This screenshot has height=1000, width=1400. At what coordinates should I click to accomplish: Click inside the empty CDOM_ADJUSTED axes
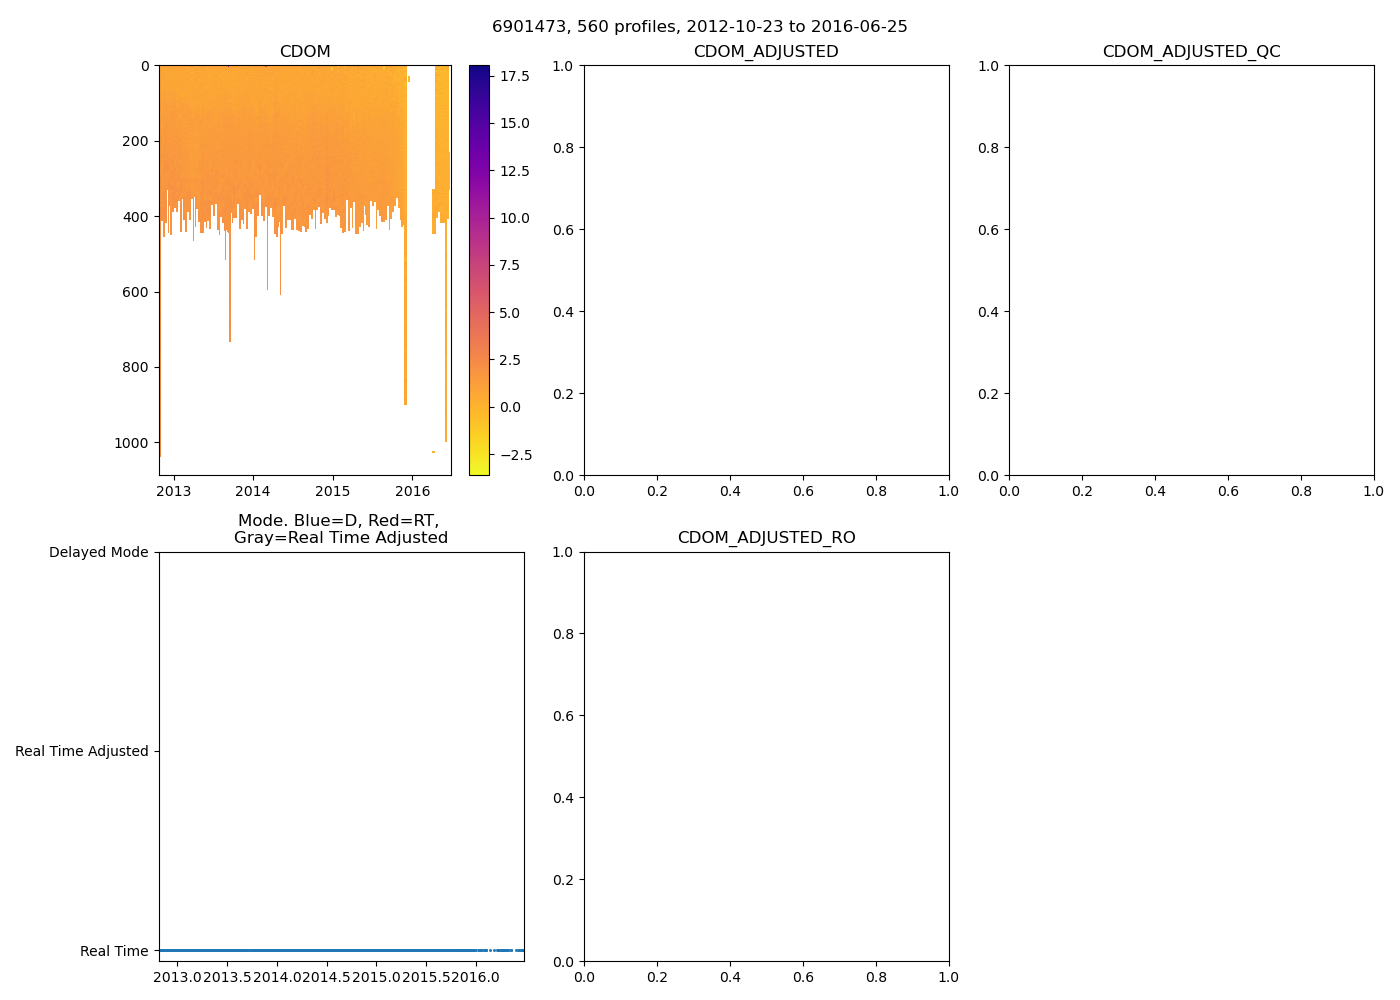(x=766, y=270)
